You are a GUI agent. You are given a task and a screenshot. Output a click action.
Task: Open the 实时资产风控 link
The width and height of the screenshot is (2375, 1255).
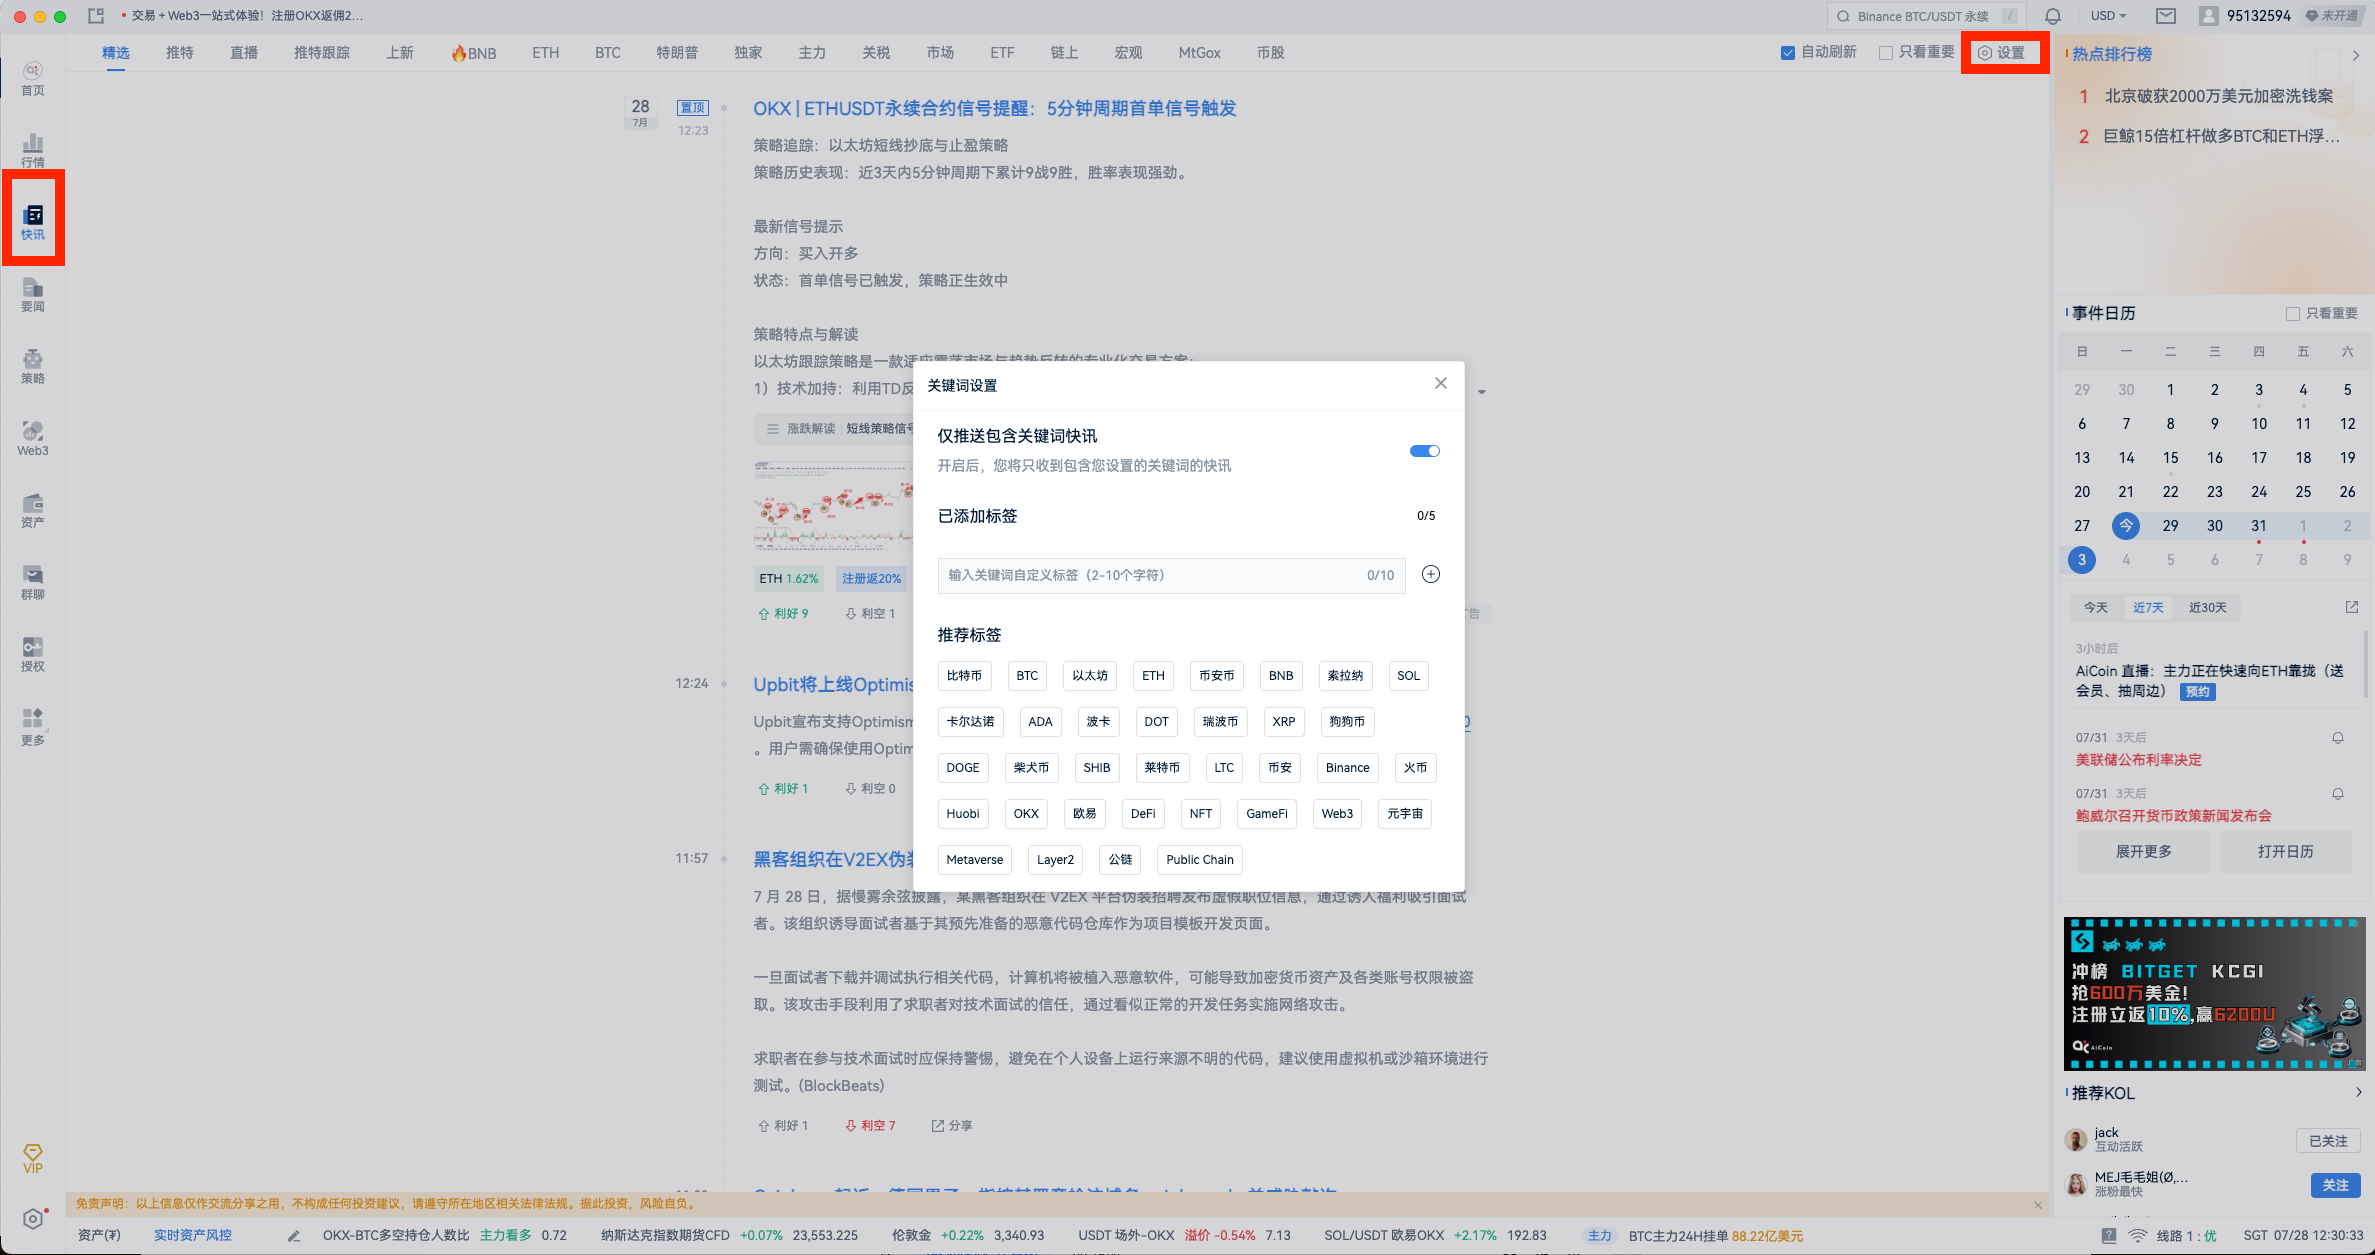click(x=192, y=1236)
